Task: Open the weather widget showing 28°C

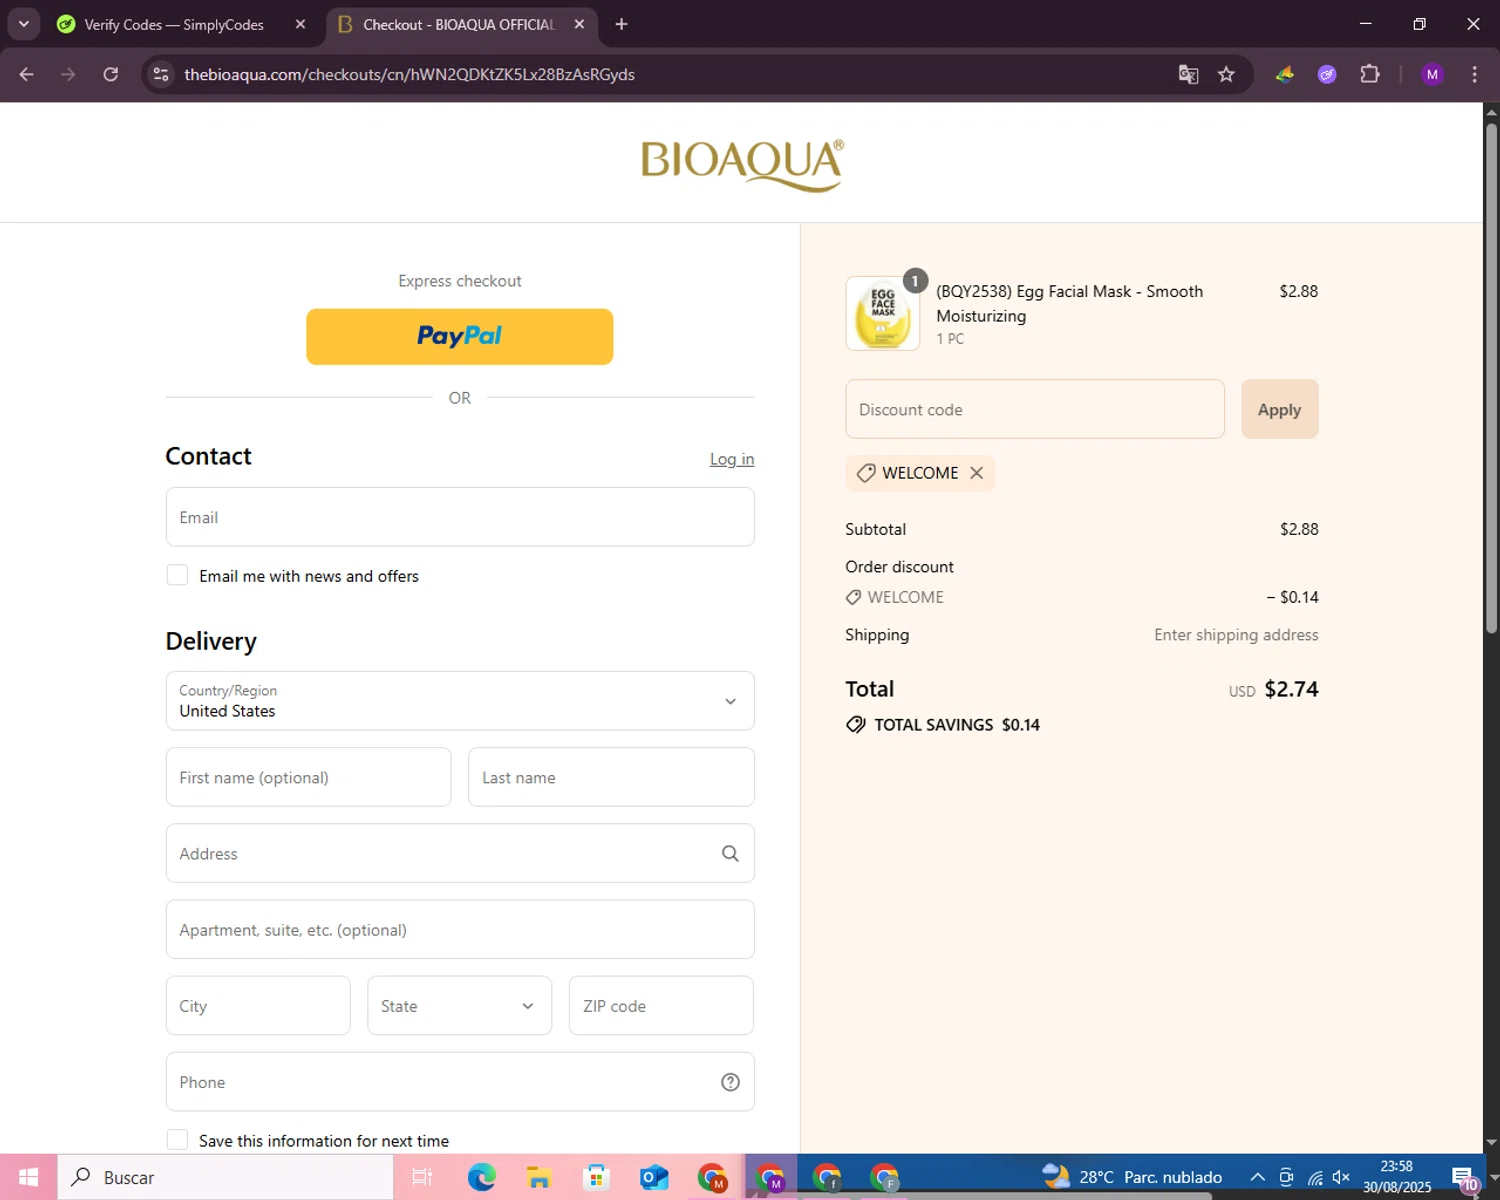Action: coord(1132,1177)
